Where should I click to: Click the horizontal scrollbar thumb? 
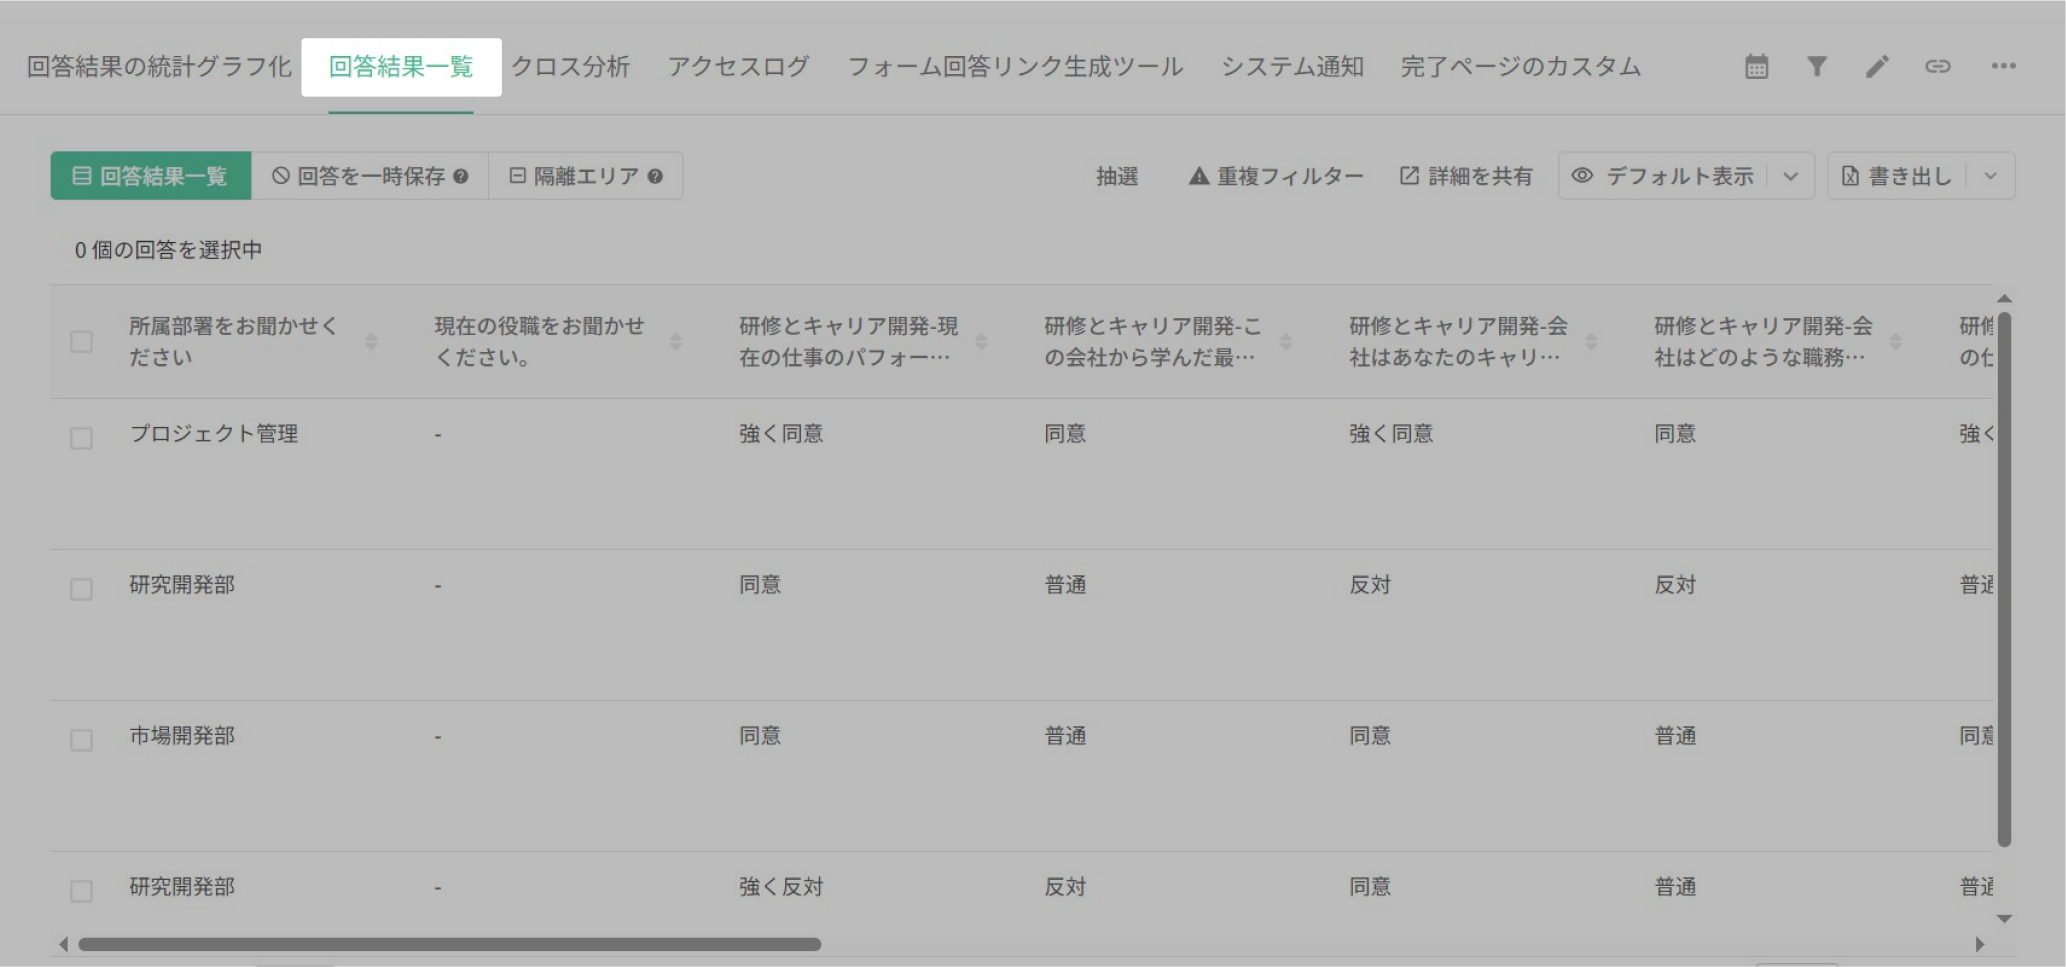[x=450, y=944]
